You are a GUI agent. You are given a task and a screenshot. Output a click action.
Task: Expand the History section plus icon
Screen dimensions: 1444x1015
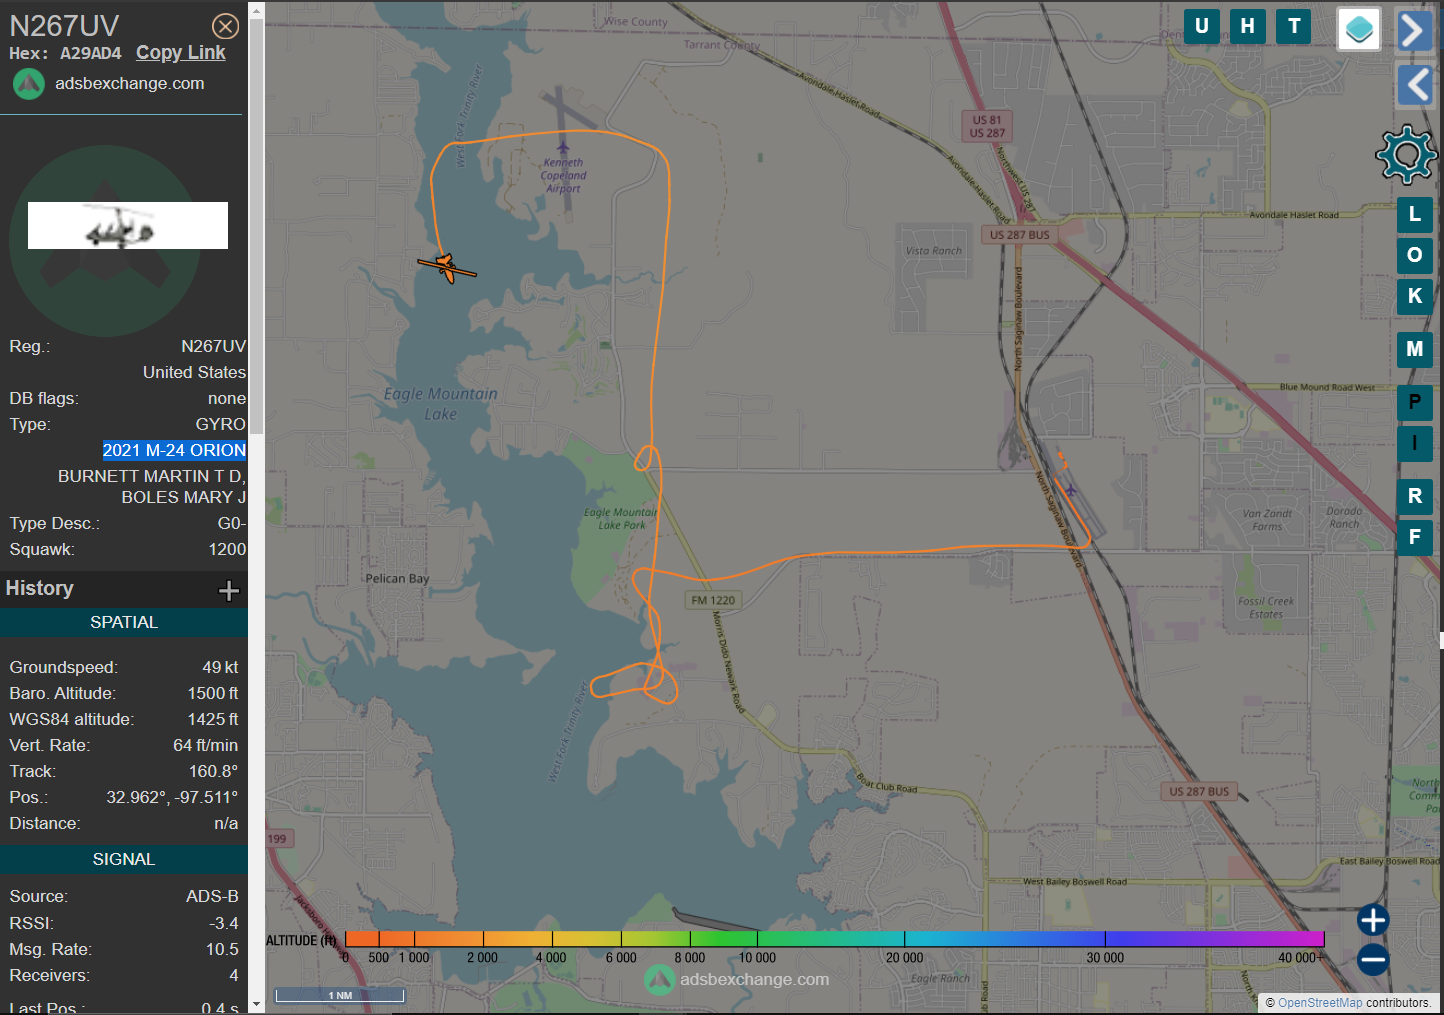(229, 590)
